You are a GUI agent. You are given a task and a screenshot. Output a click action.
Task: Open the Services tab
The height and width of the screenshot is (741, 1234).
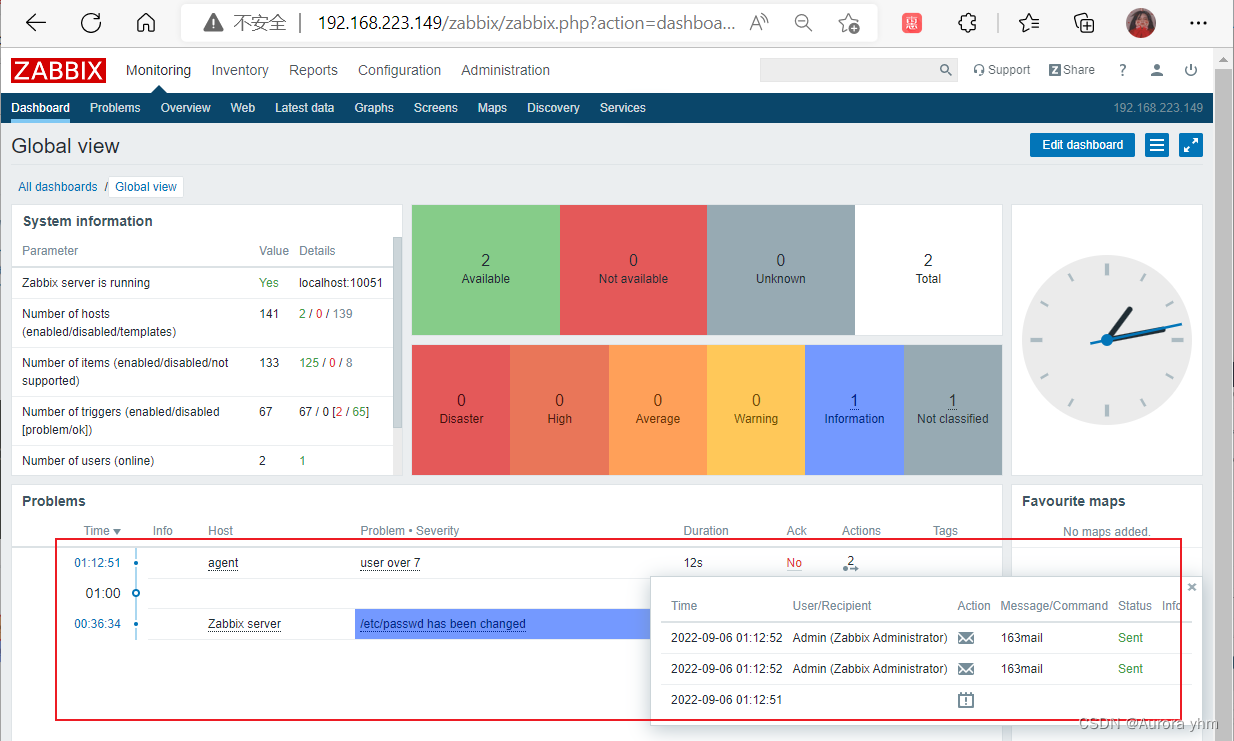tap(622, 108)
